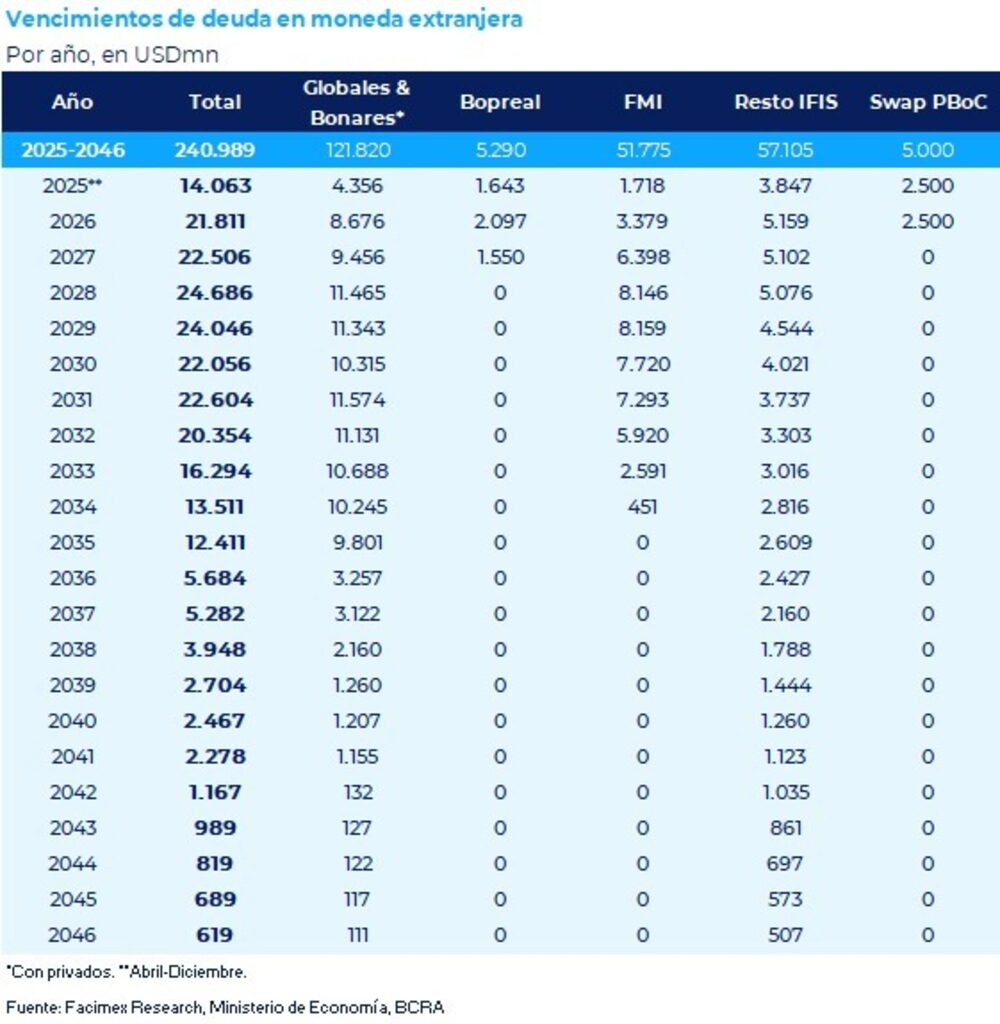Click the 'FMI' column header

tap(642, 101)
